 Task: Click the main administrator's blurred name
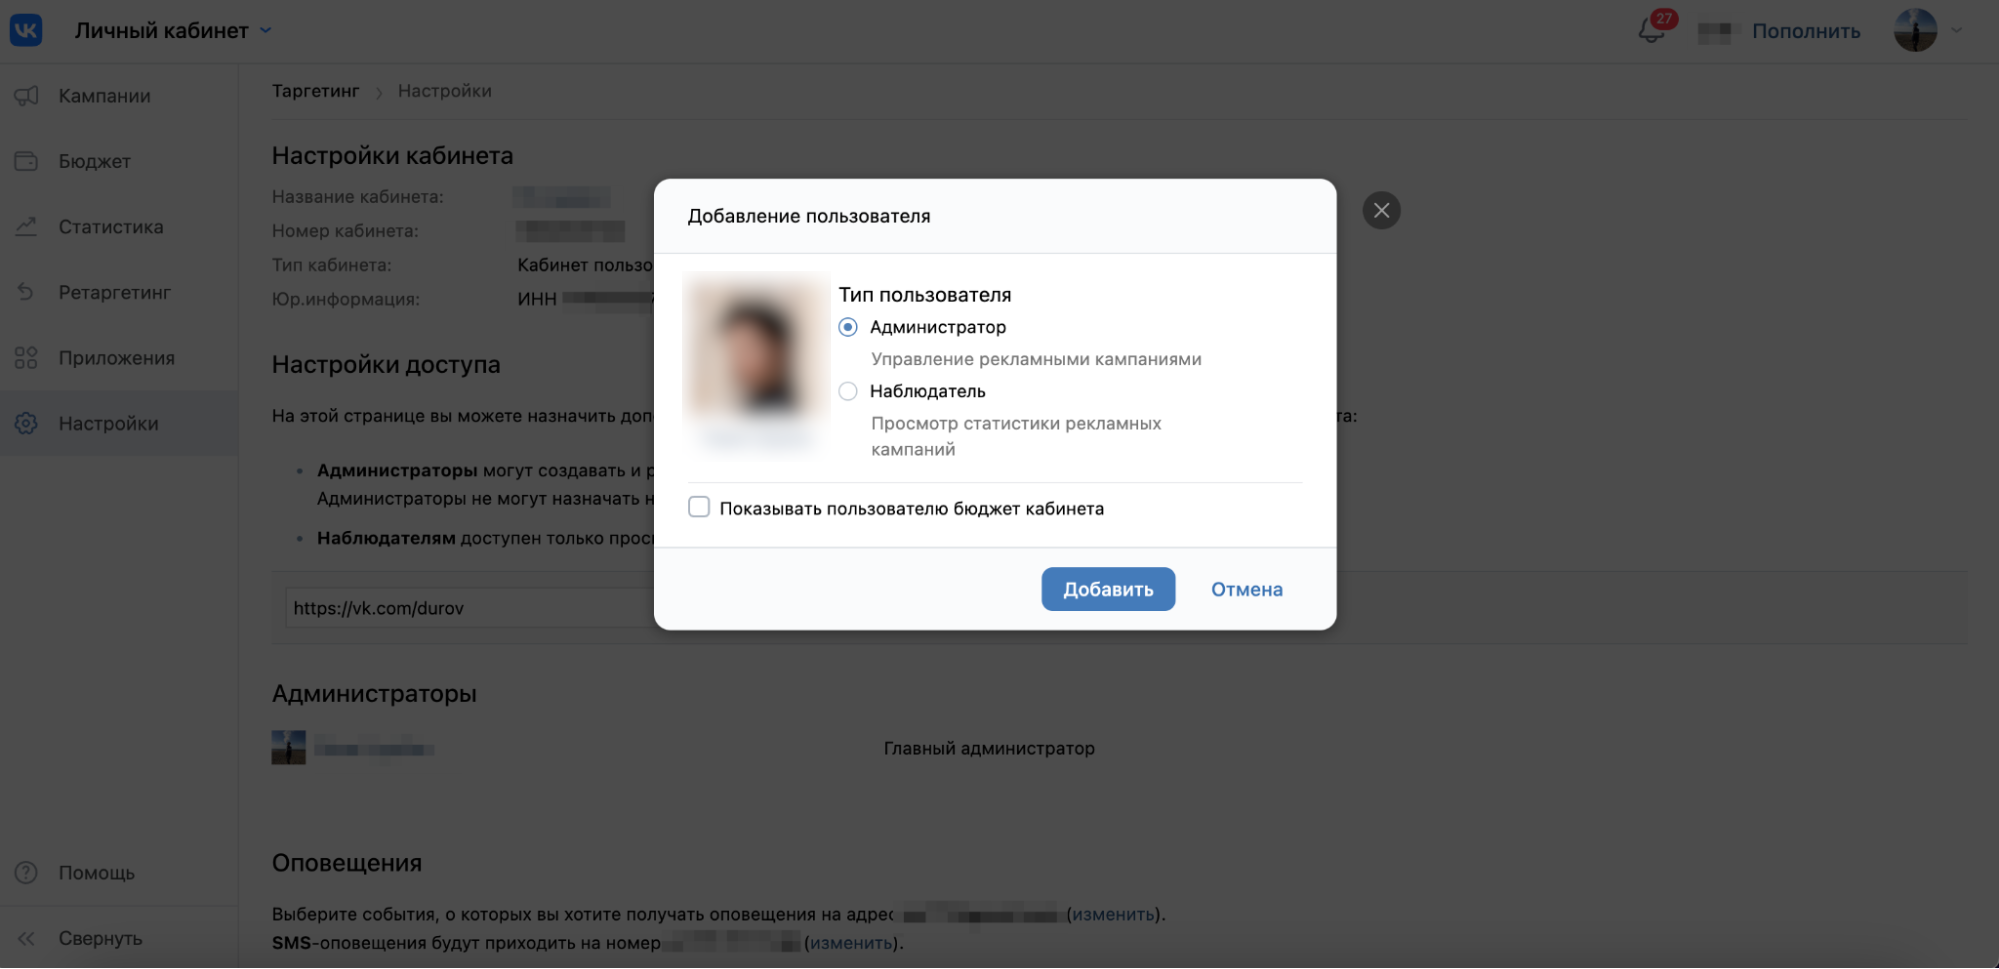(374, 749)
